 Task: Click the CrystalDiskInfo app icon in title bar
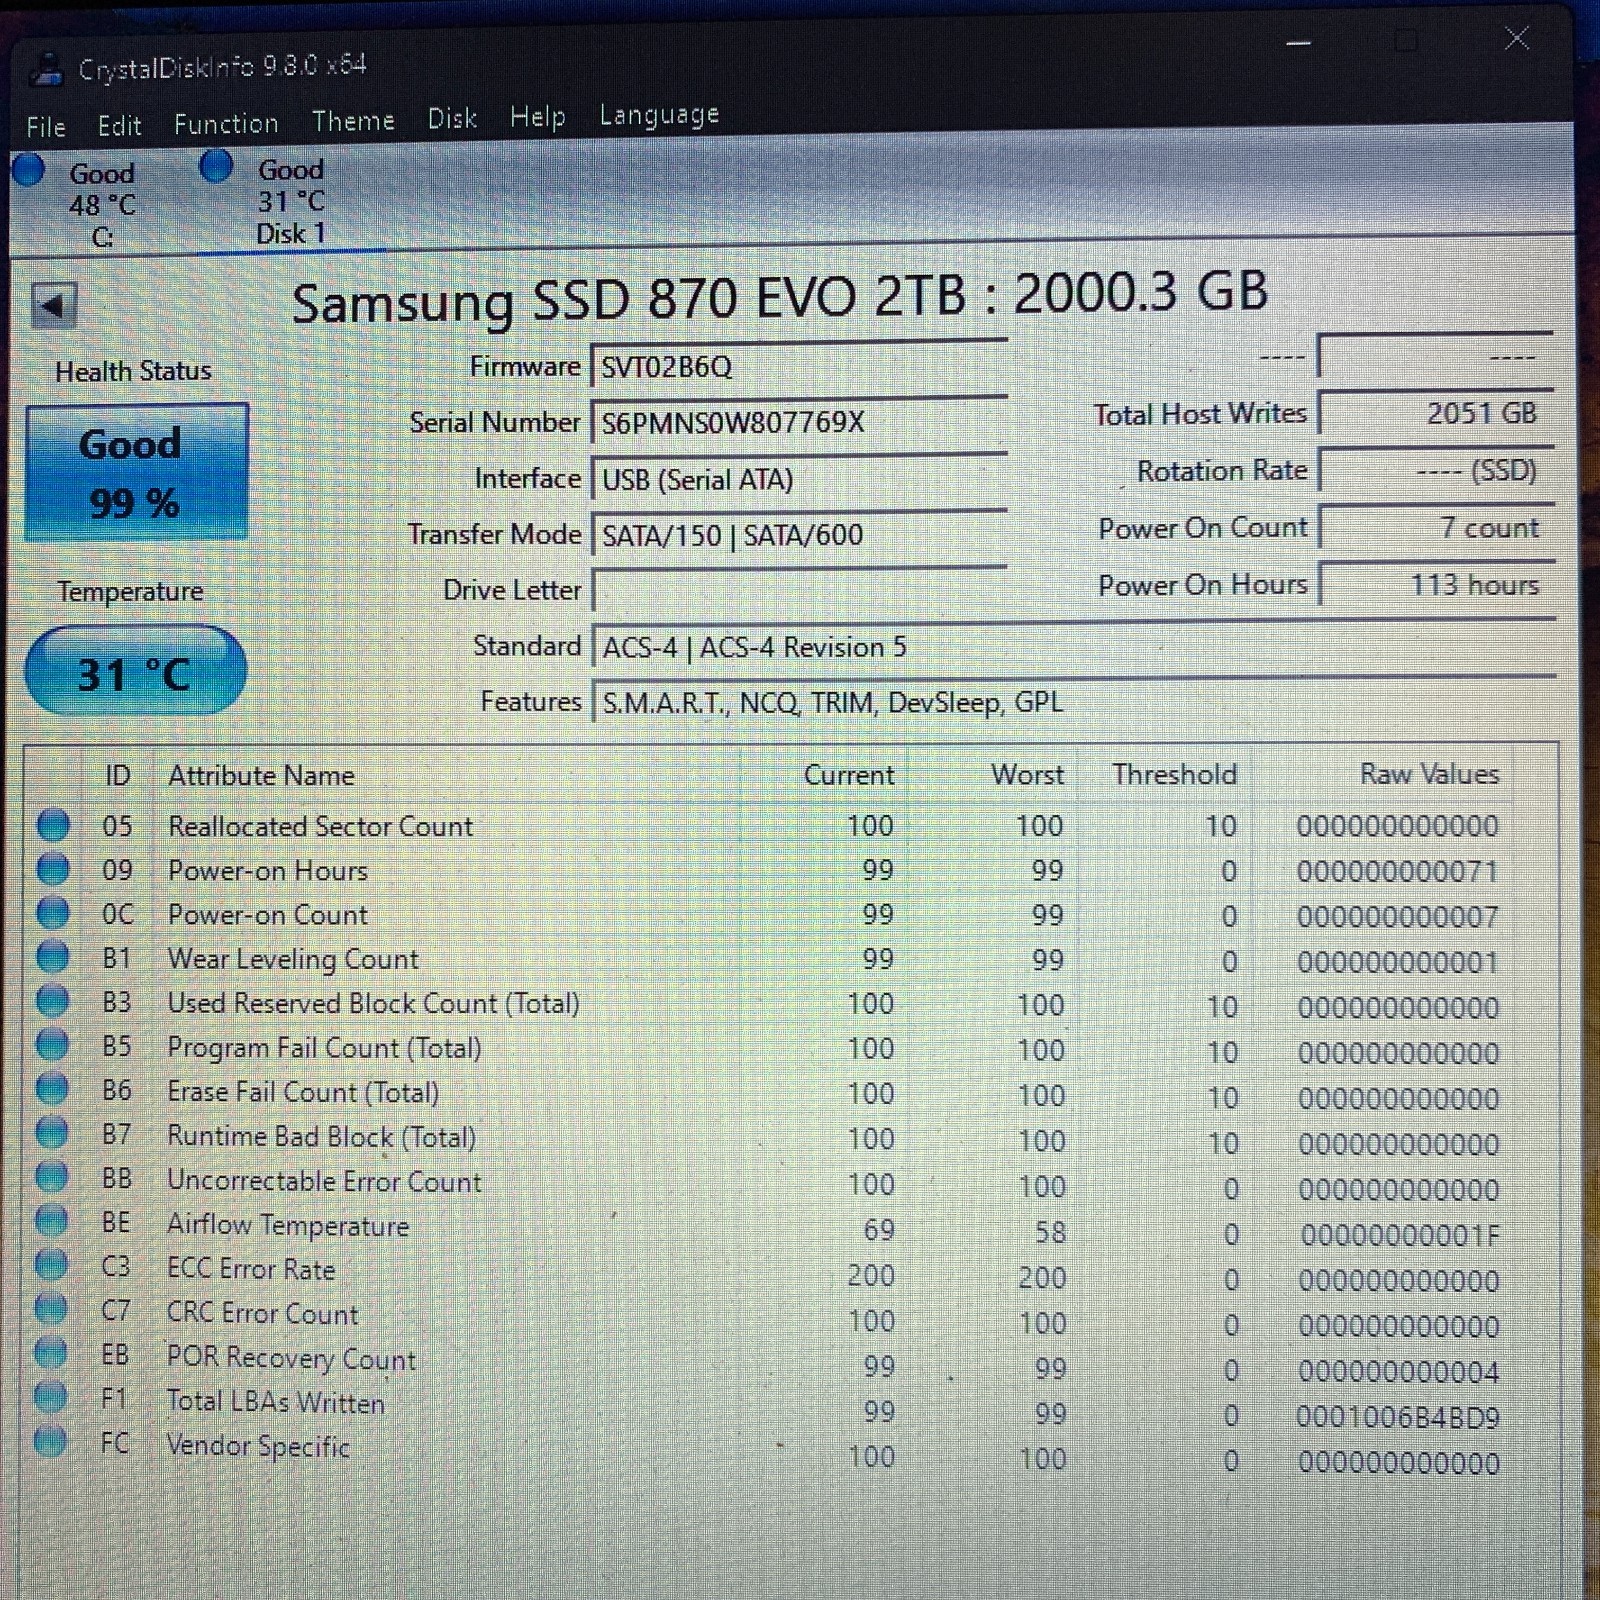pos(47,70)
